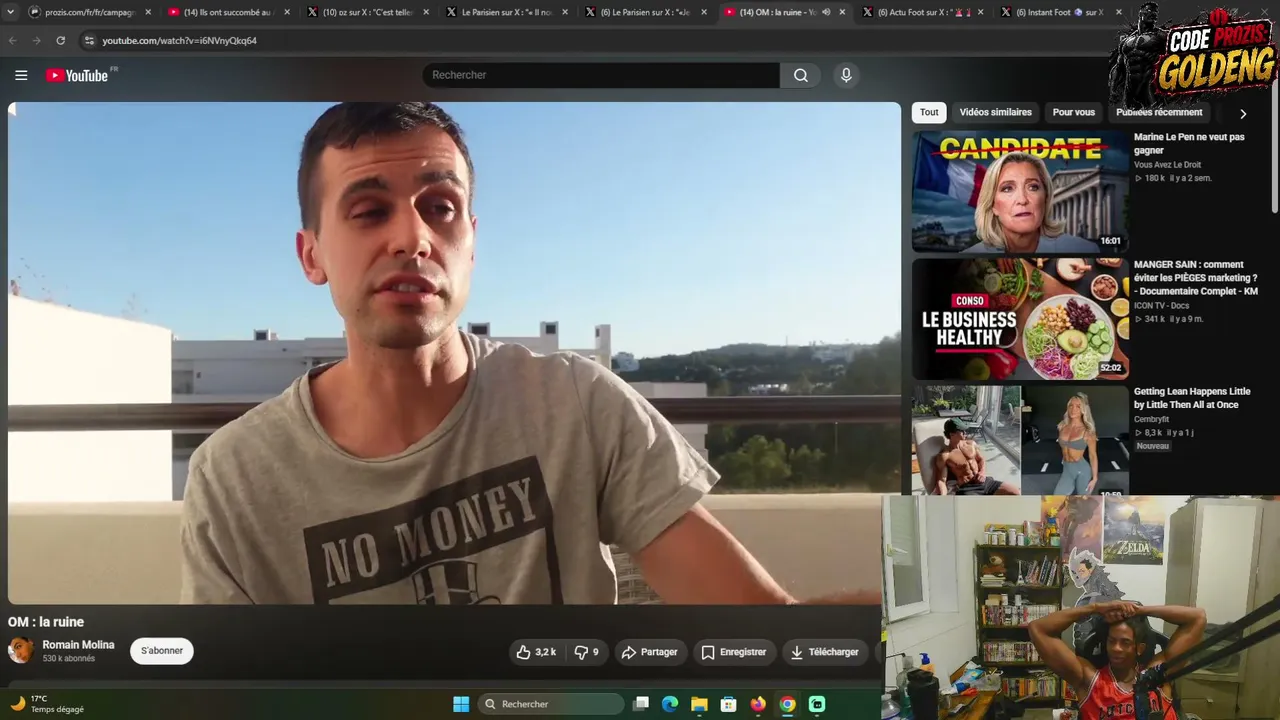Image resolution: width=1280 pixels, height=720 pixels.
Task: Open File Explorer from the taskbar
Action: [699, 704]
